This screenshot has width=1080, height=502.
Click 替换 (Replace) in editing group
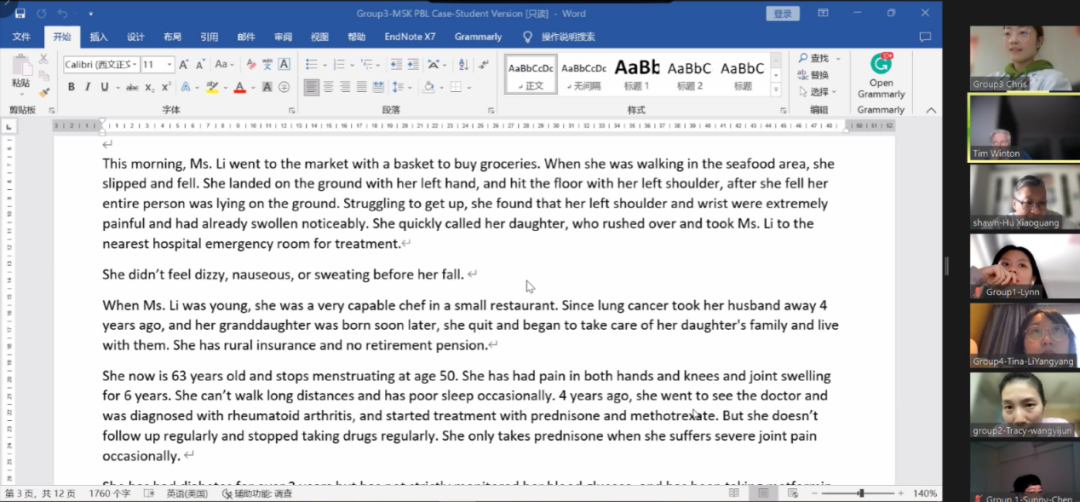pos(819,75)
